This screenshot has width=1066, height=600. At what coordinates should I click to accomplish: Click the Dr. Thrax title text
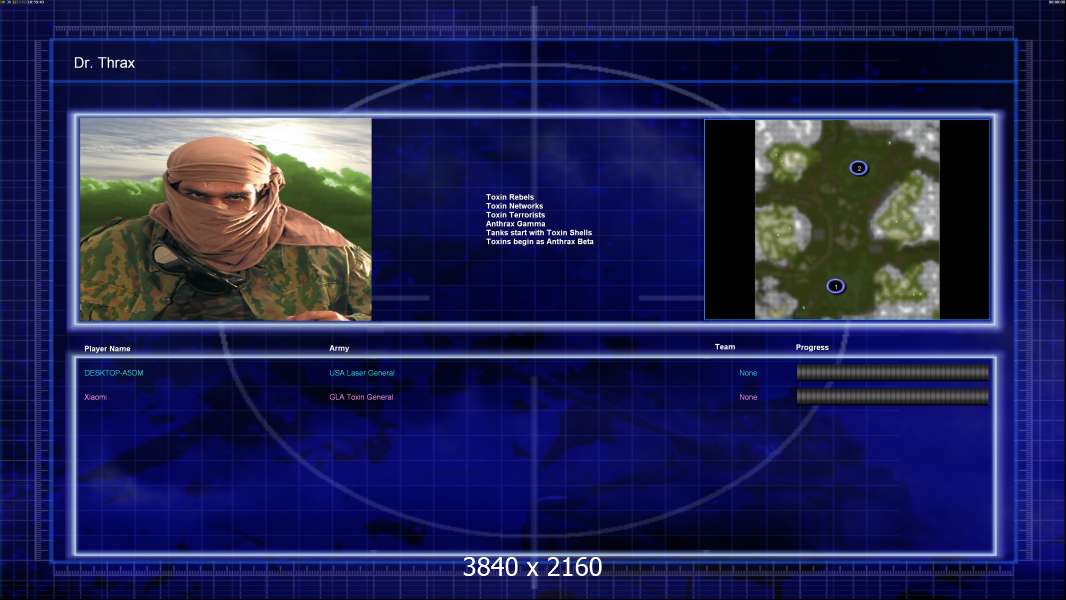pos(104,63)
